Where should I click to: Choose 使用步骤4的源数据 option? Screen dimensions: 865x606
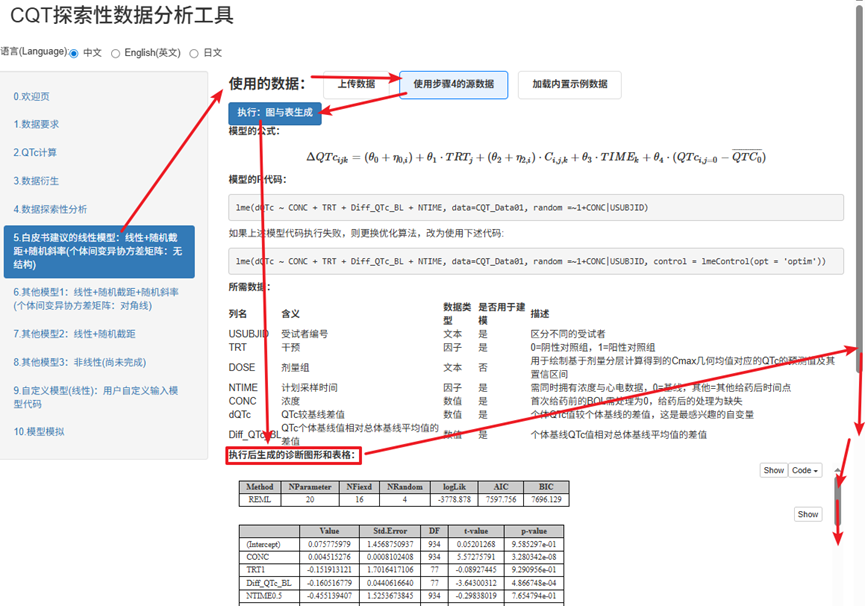tap(453, 85)
